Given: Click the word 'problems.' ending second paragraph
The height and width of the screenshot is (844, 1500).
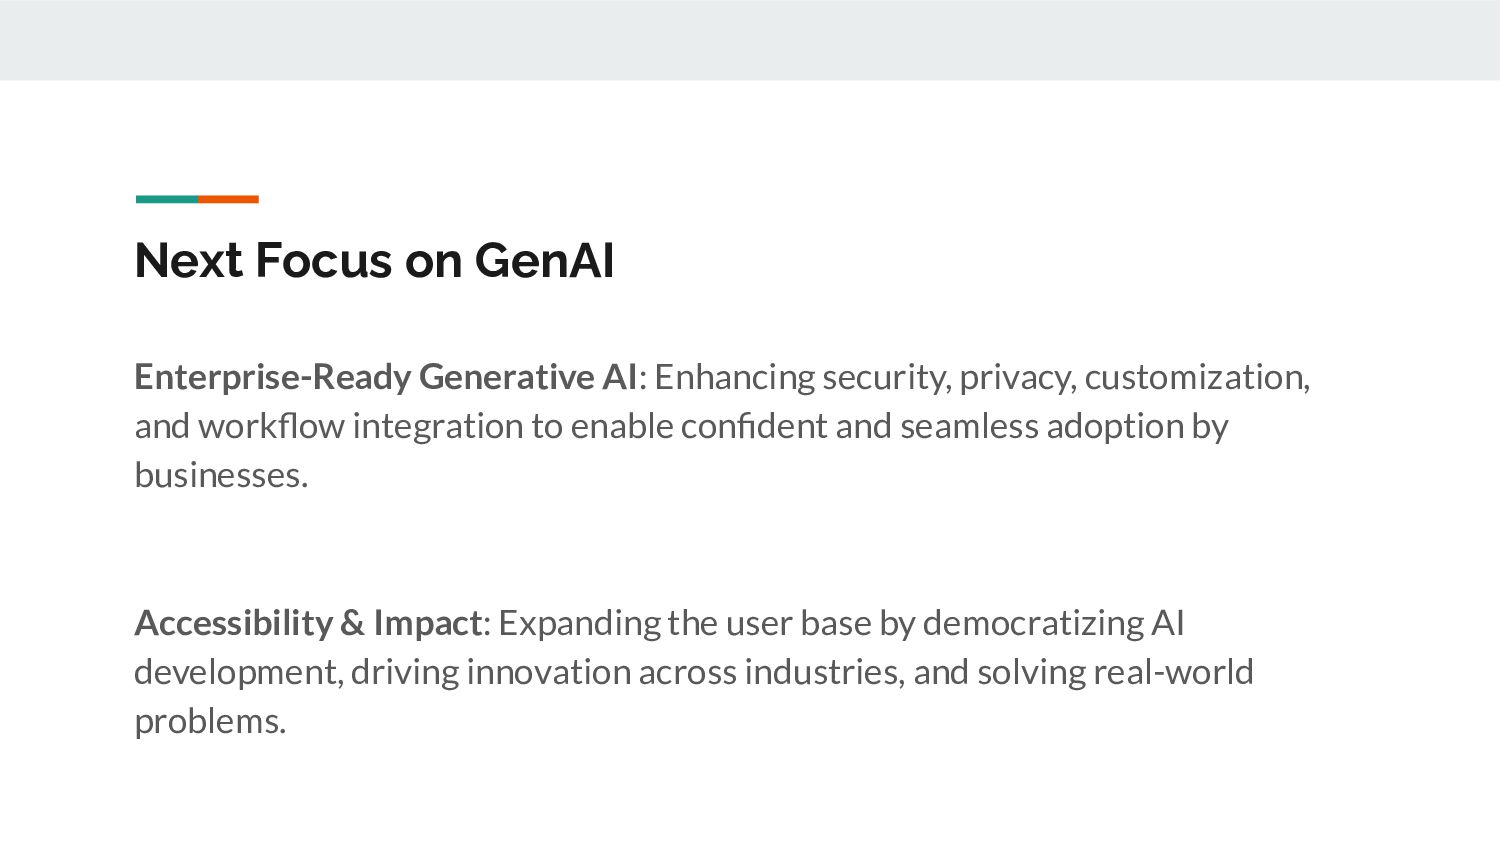Looking at the screenshot, I should pos(210,722).
